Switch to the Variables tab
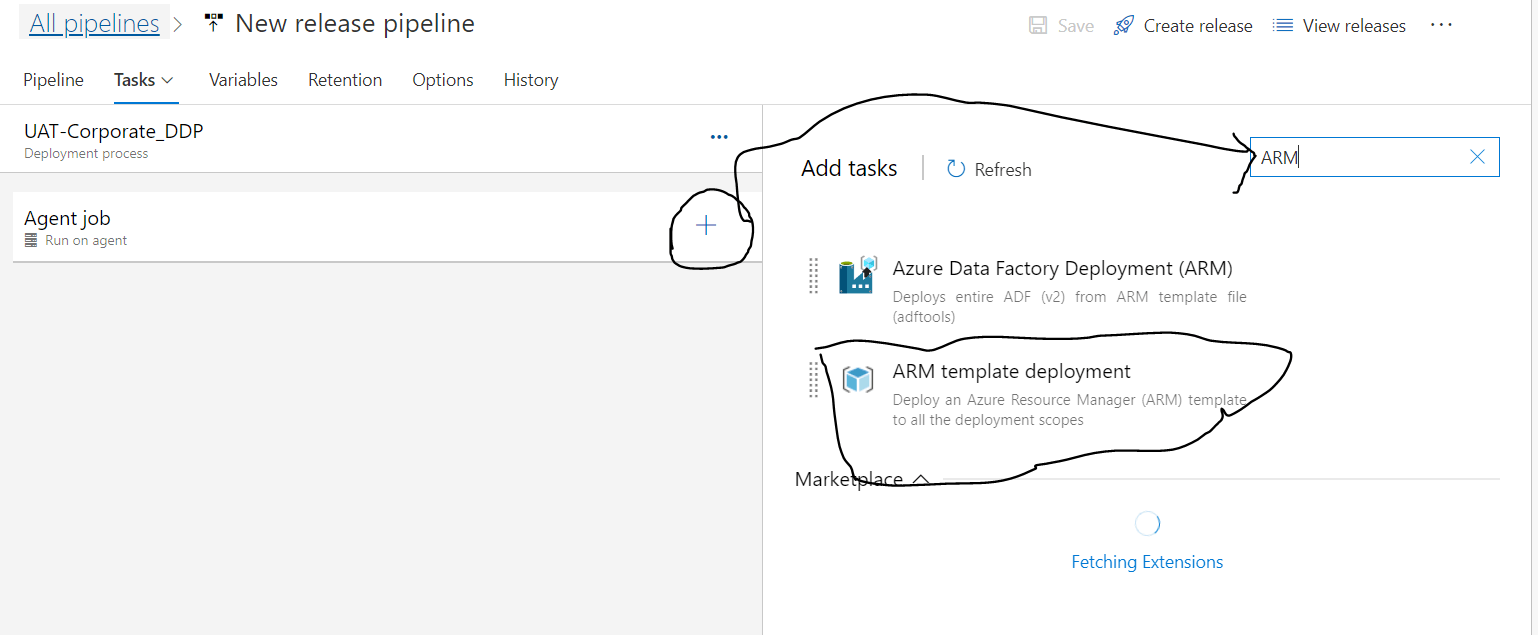 tap(243, 80)
